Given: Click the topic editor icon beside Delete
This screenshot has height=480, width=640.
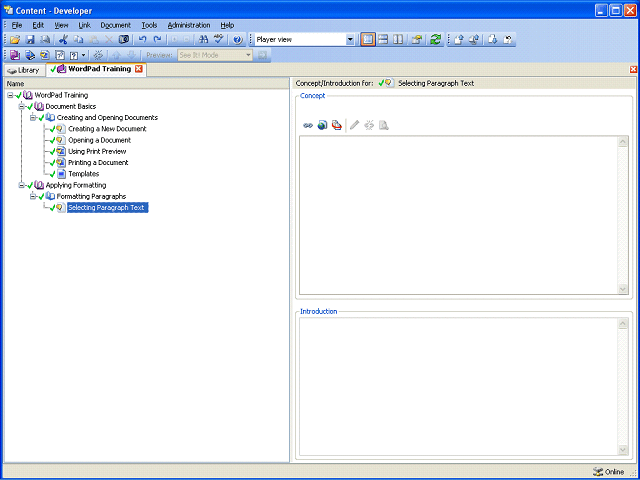Looking at the screenshot, I should coord(124,40).
